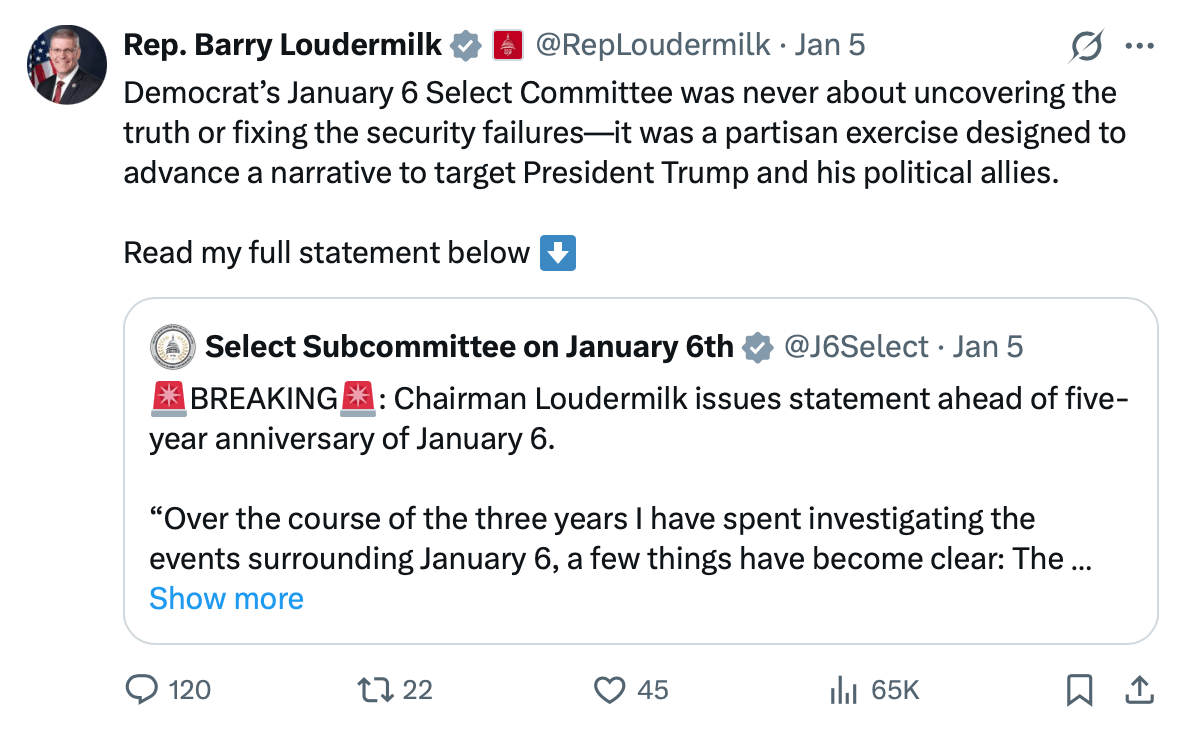Open the three-dot more options menu
1190x730 pixels.
point(1139,46)
